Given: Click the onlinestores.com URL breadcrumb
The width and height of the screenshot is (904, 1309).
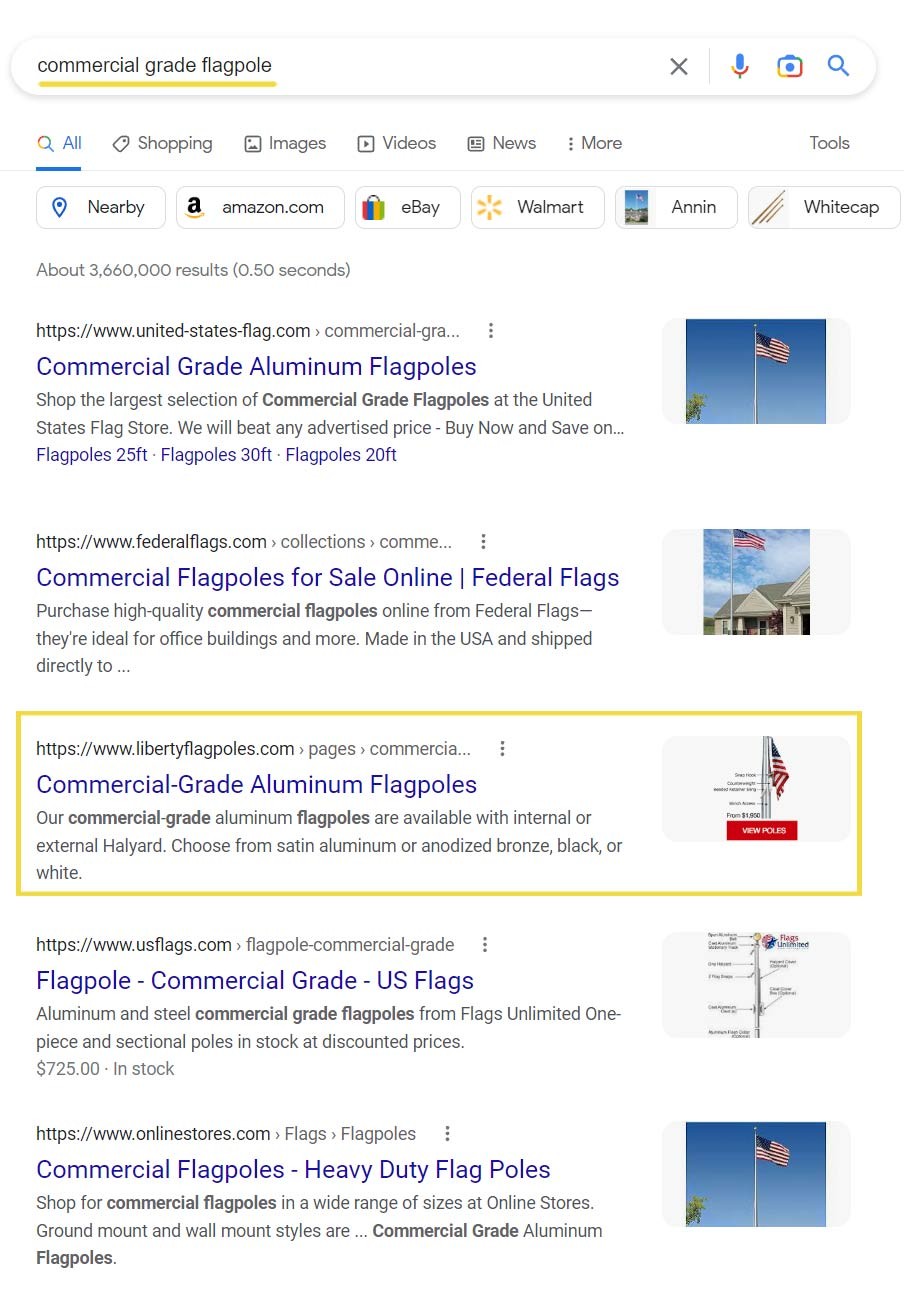Looking at the screenshot, I should 226,1134.
